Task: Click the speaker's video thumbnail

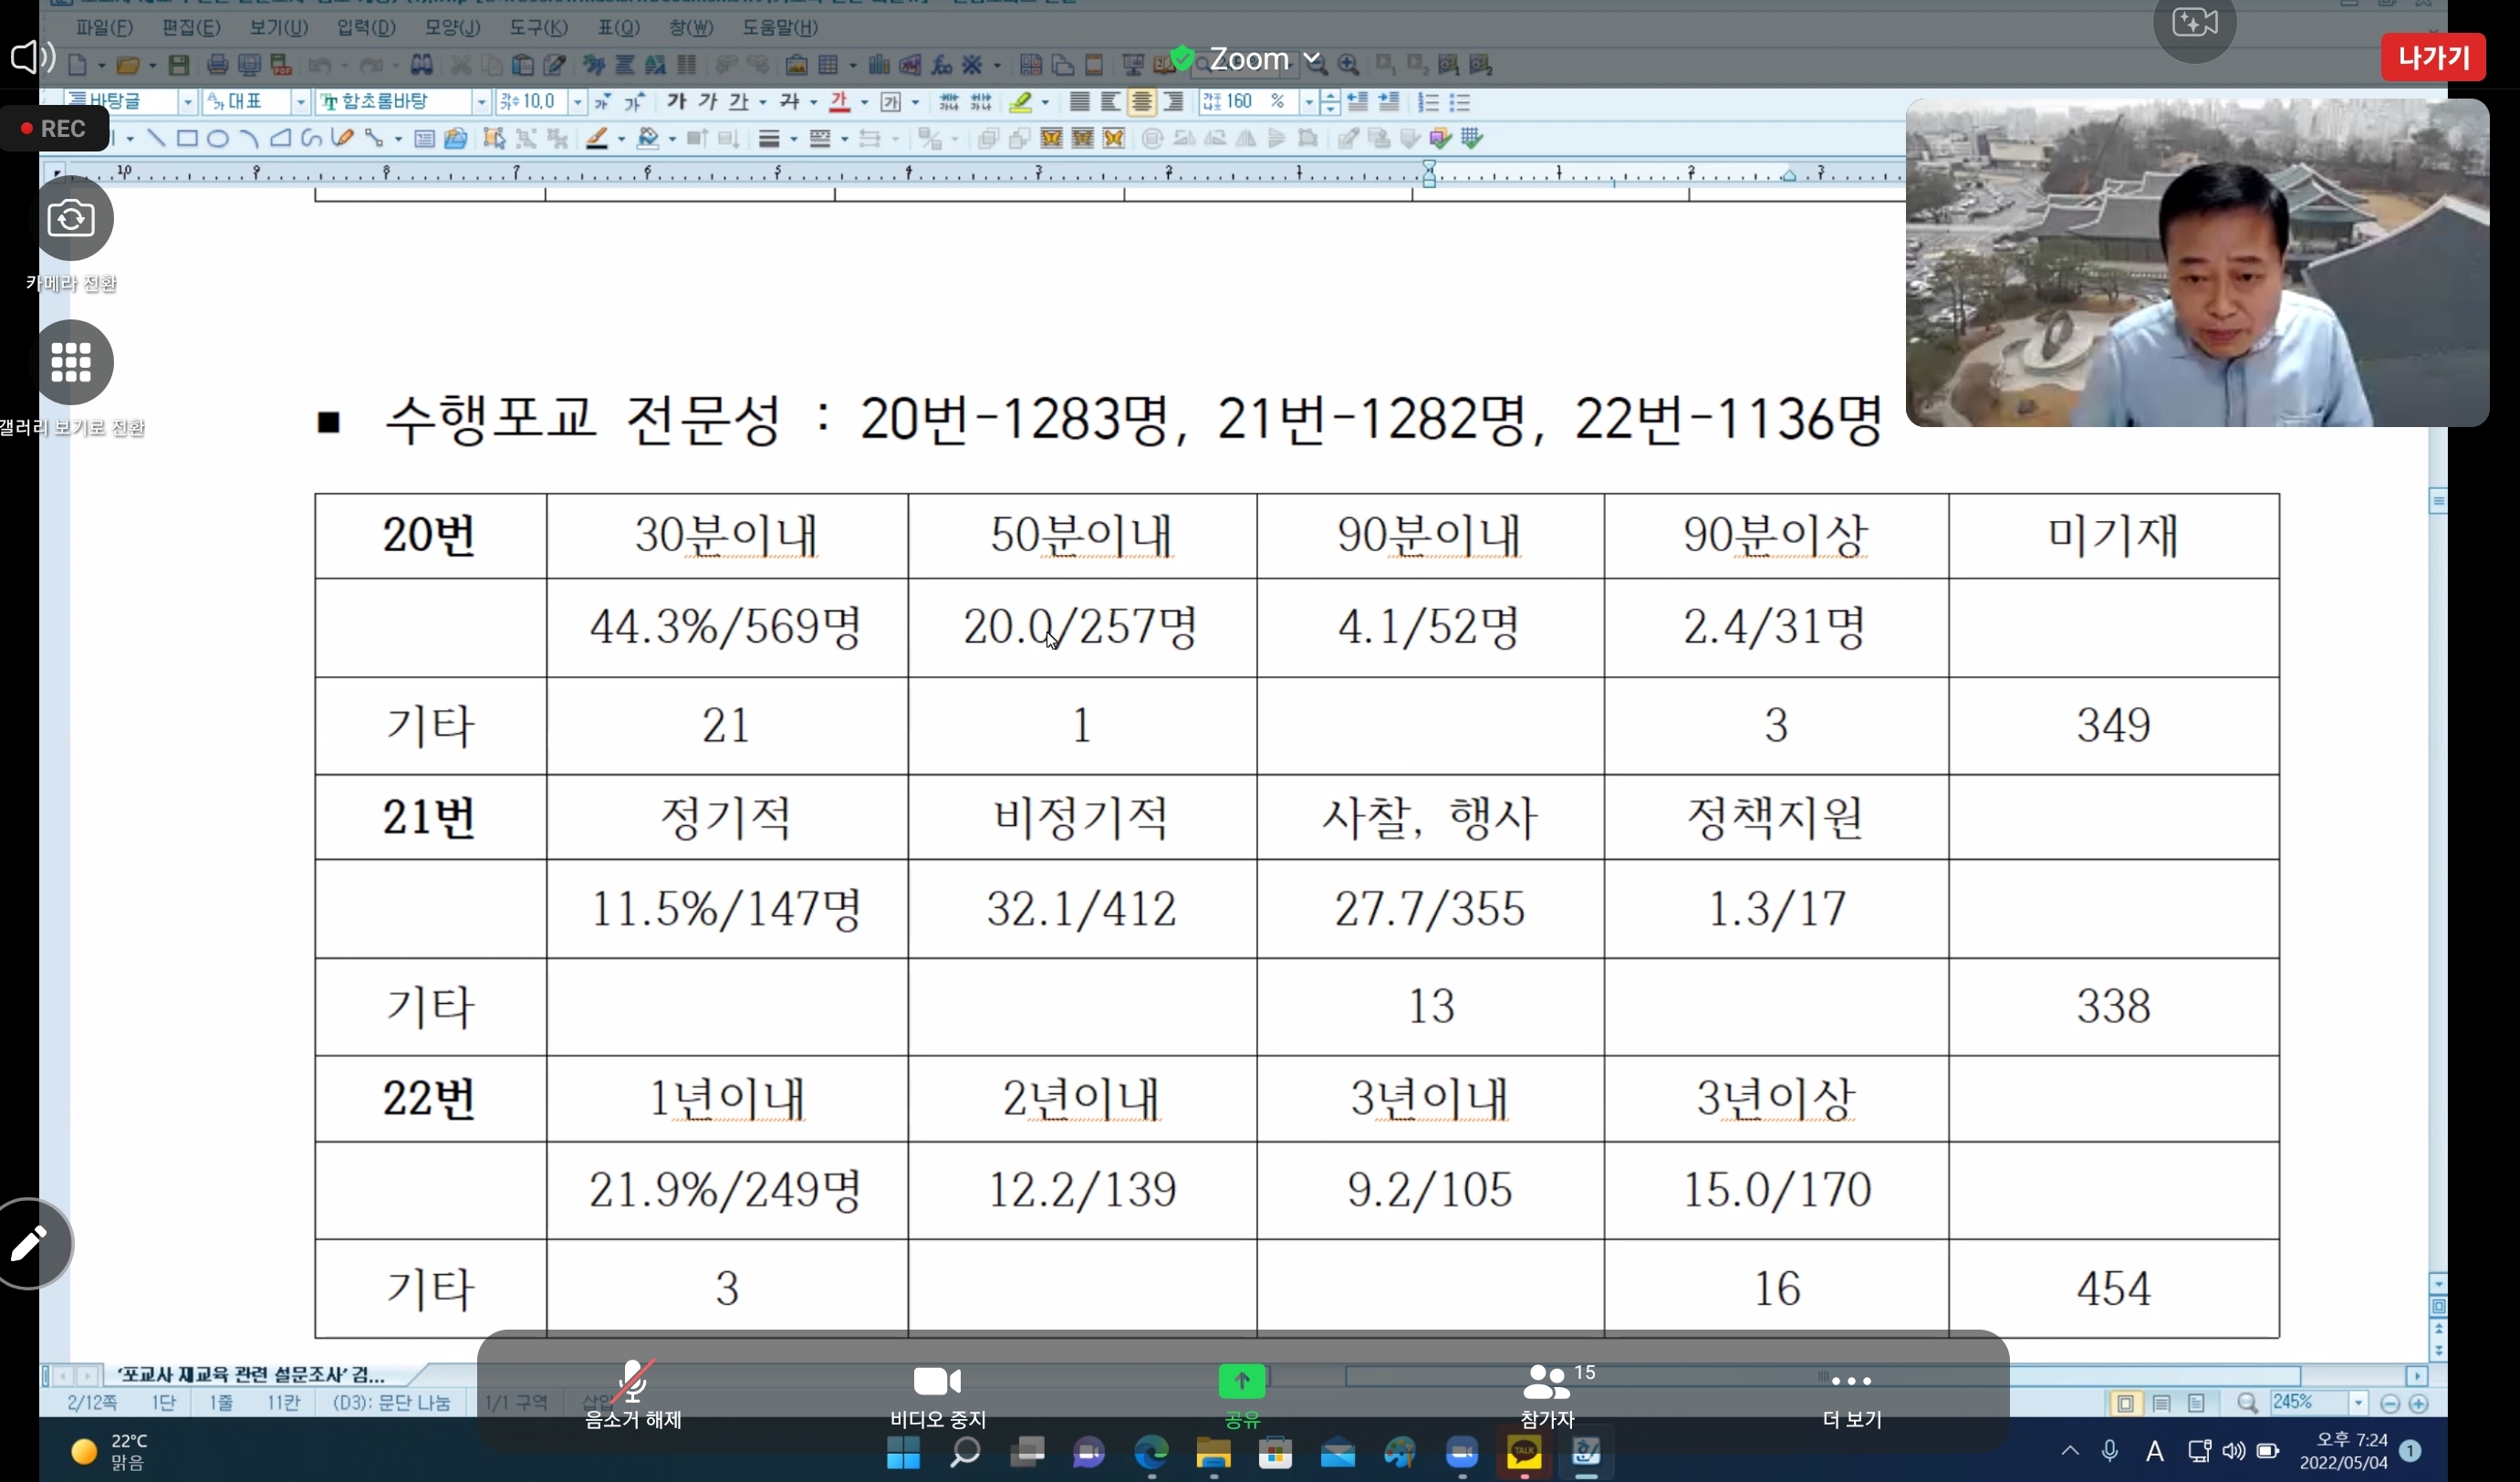Action: [2197, 262]
